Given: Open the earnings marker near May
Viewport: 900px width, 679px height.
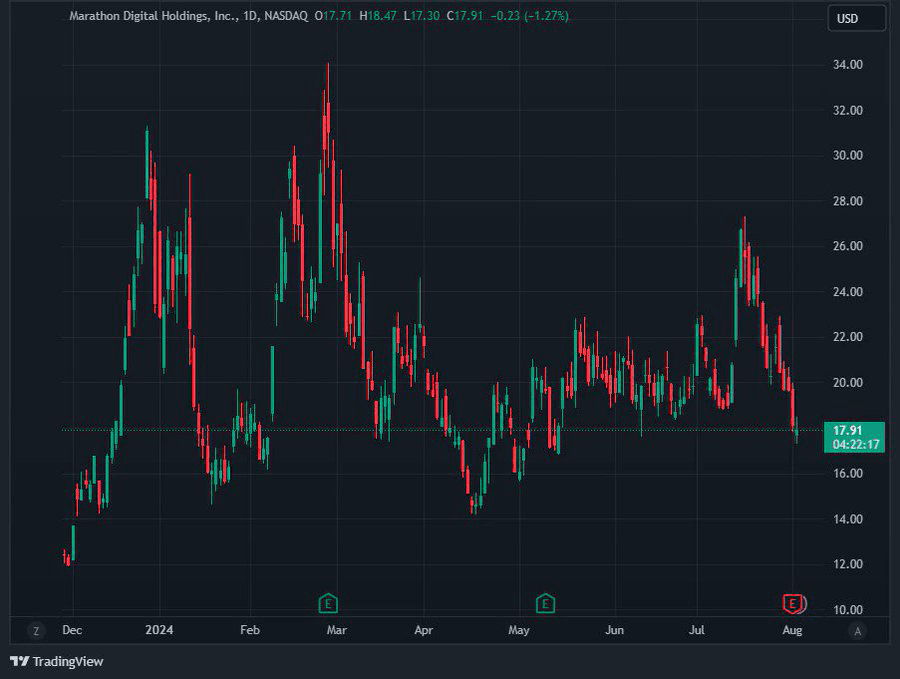Looking at the screenshot, I should (545, 603).
